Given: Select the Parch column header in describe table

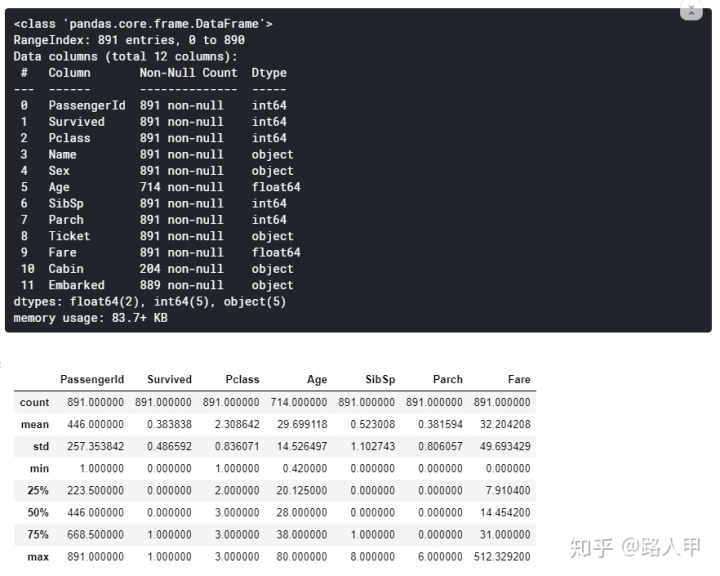Looking at the screenshot, I should tap(448, 379).
